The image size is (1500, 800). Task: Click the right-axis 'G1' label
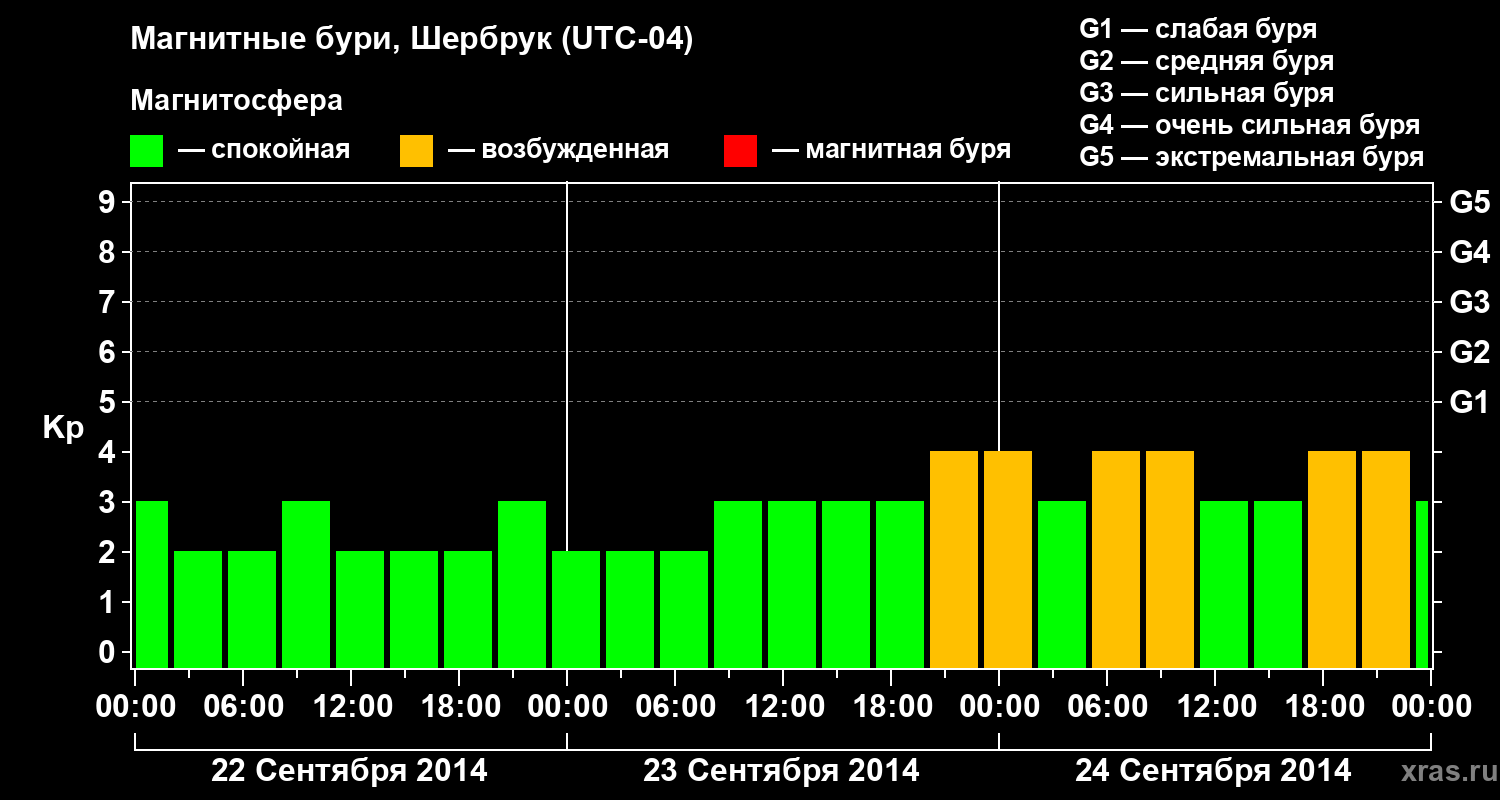click(1469, 402)
